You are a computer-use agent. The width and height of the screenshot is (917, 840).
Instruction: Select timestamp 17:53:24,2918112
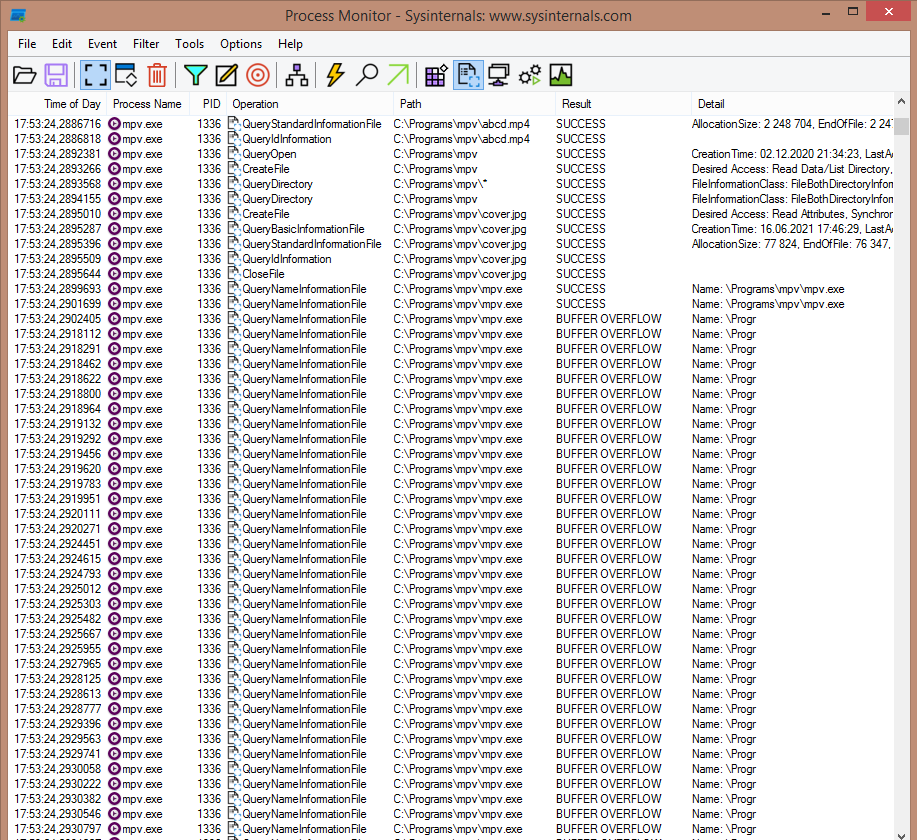coord(57,334)
